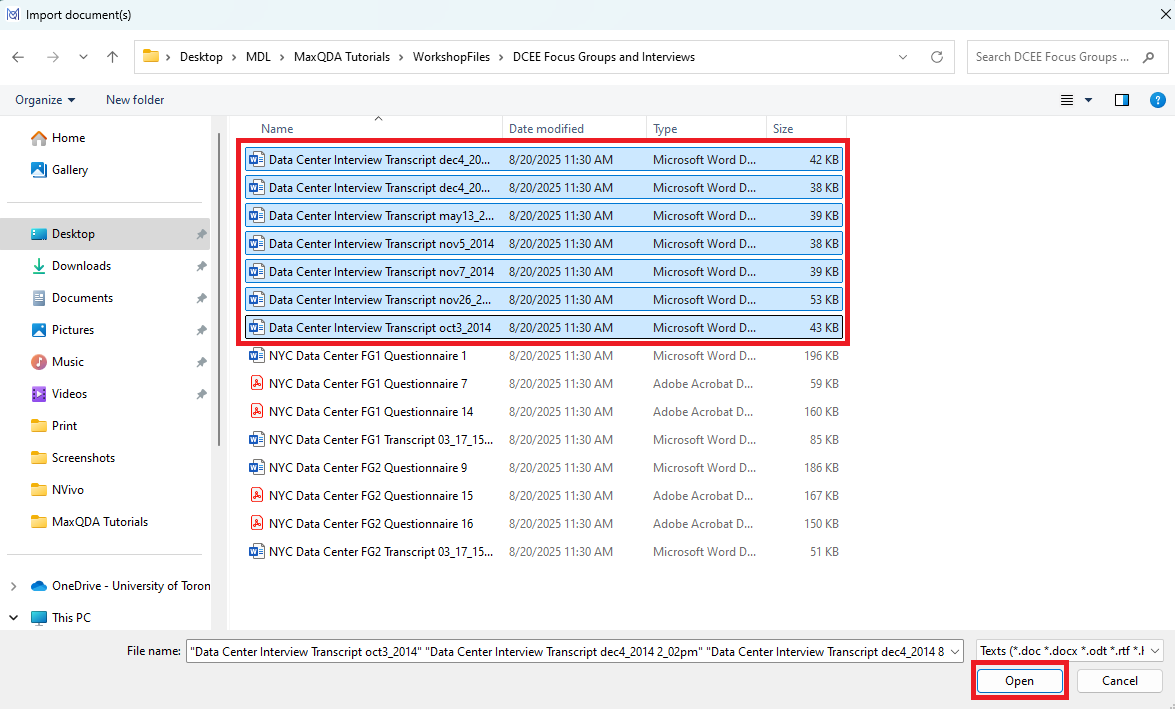Select NYC Data Center FG1 Questionnaire 1
Image resolution: width=1175 pixels, height=709 pixels.
tap(544, 356)
